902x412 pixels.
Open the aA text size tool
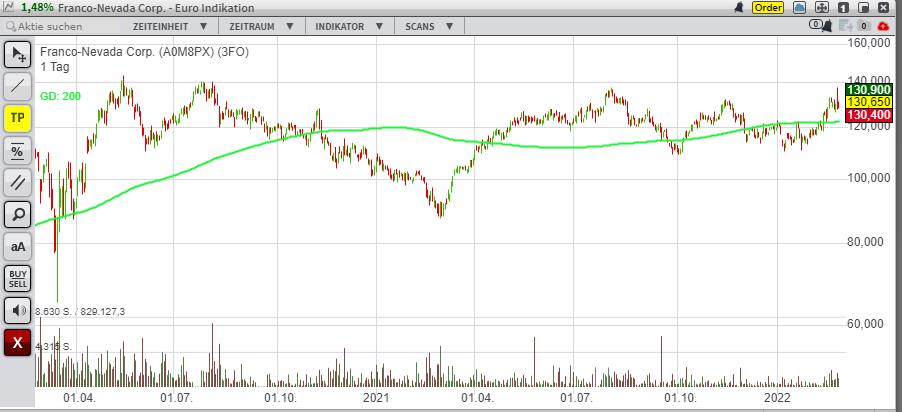tap(18, 246)
